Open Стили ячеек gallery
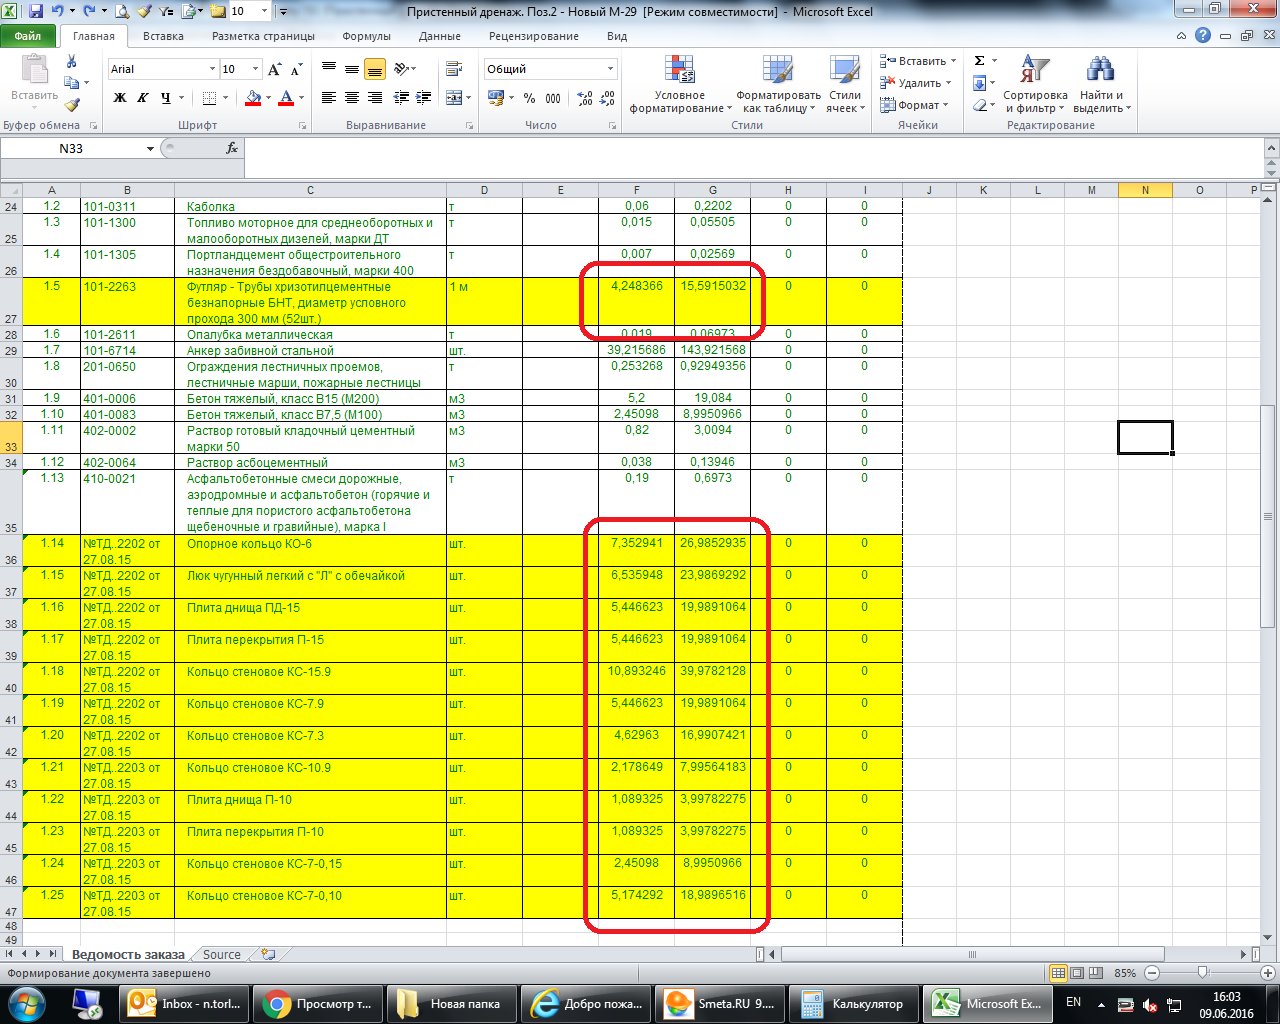The image size is (1280, 1024). tap(845, 84)
